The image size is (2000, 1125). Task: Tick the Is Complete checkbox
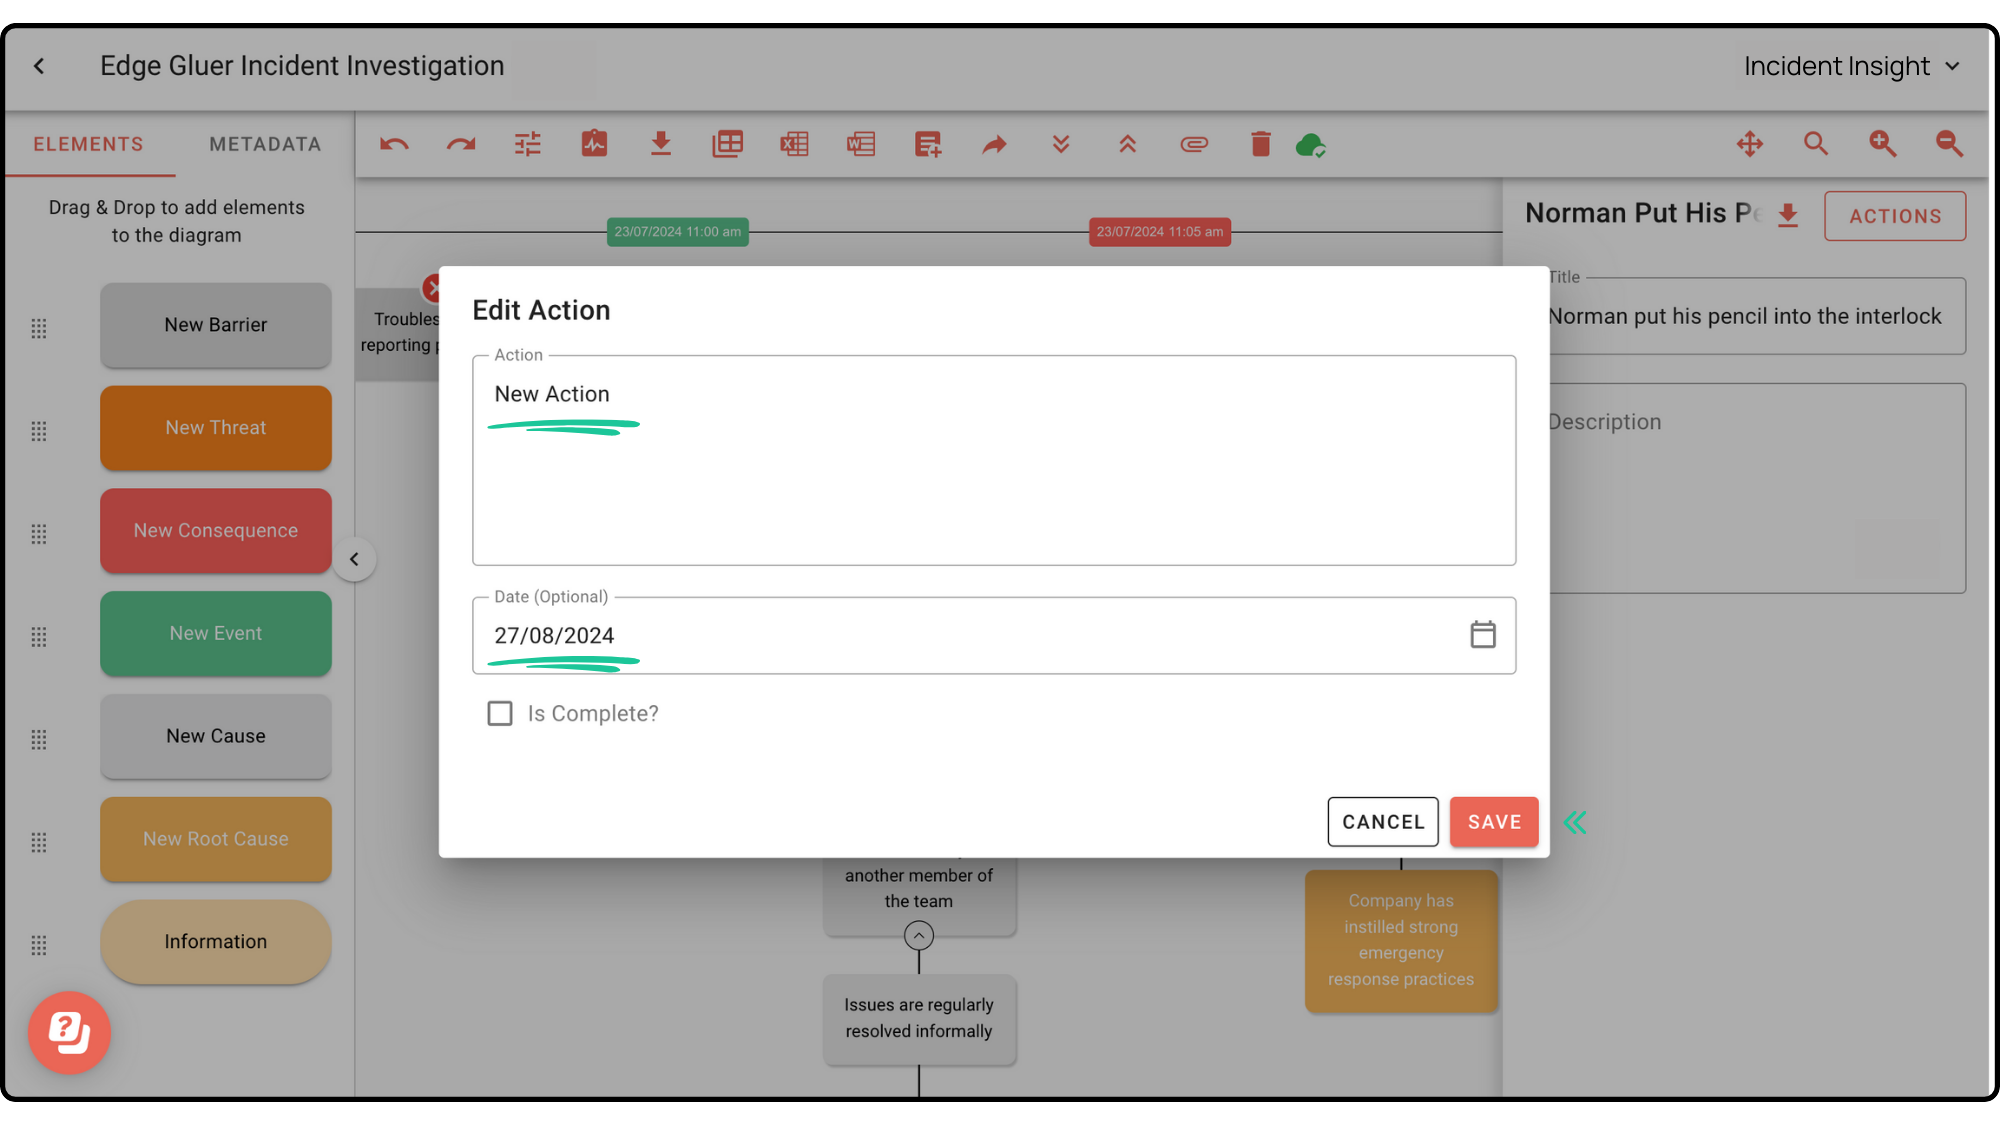pyautogui.click(x=500, y=713)
